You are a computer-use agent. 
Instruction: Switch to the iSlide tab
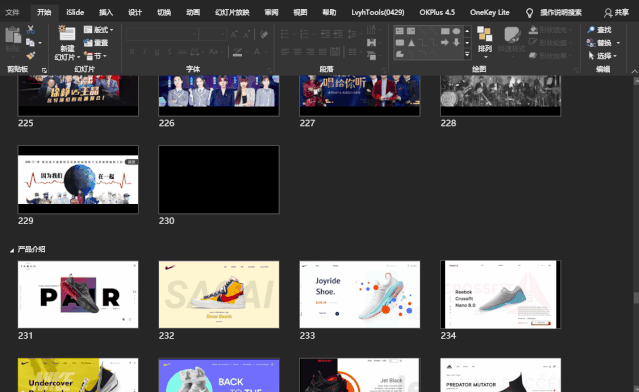pyautogui.click(x=75, y=13)
